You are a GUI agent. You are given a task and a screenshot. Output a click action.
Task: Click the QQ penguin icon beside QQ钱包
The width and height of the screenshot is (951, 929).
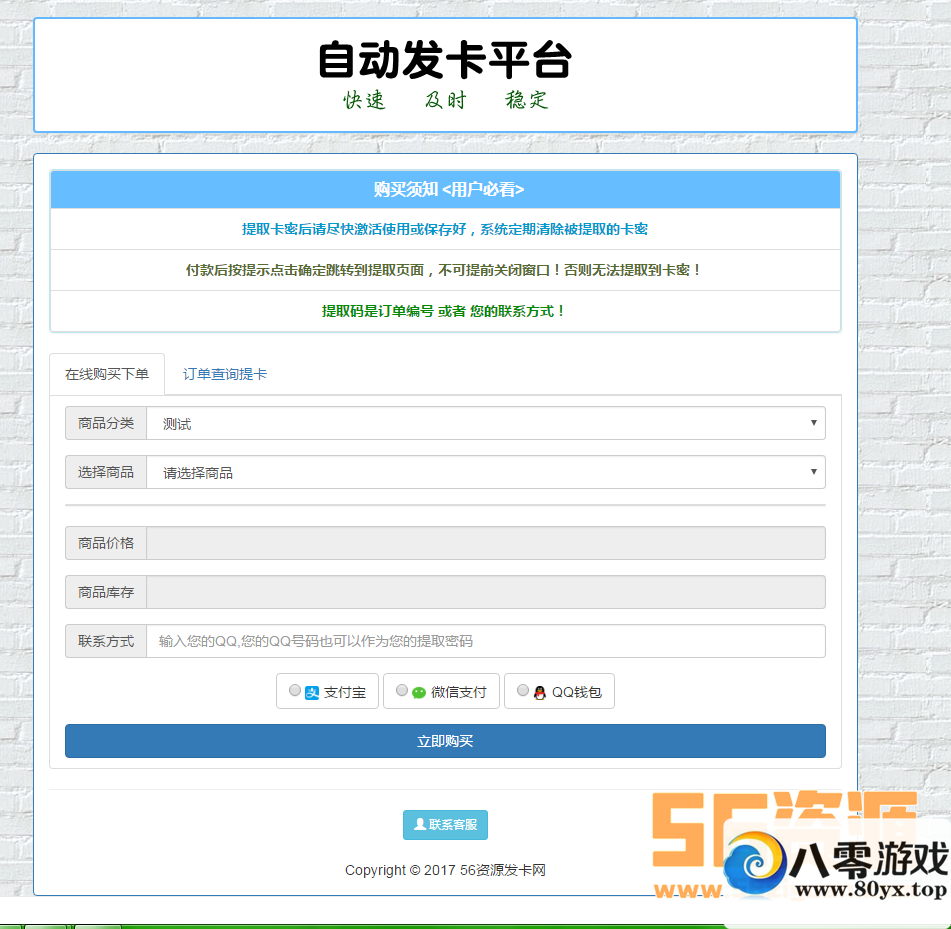point(538,690)
